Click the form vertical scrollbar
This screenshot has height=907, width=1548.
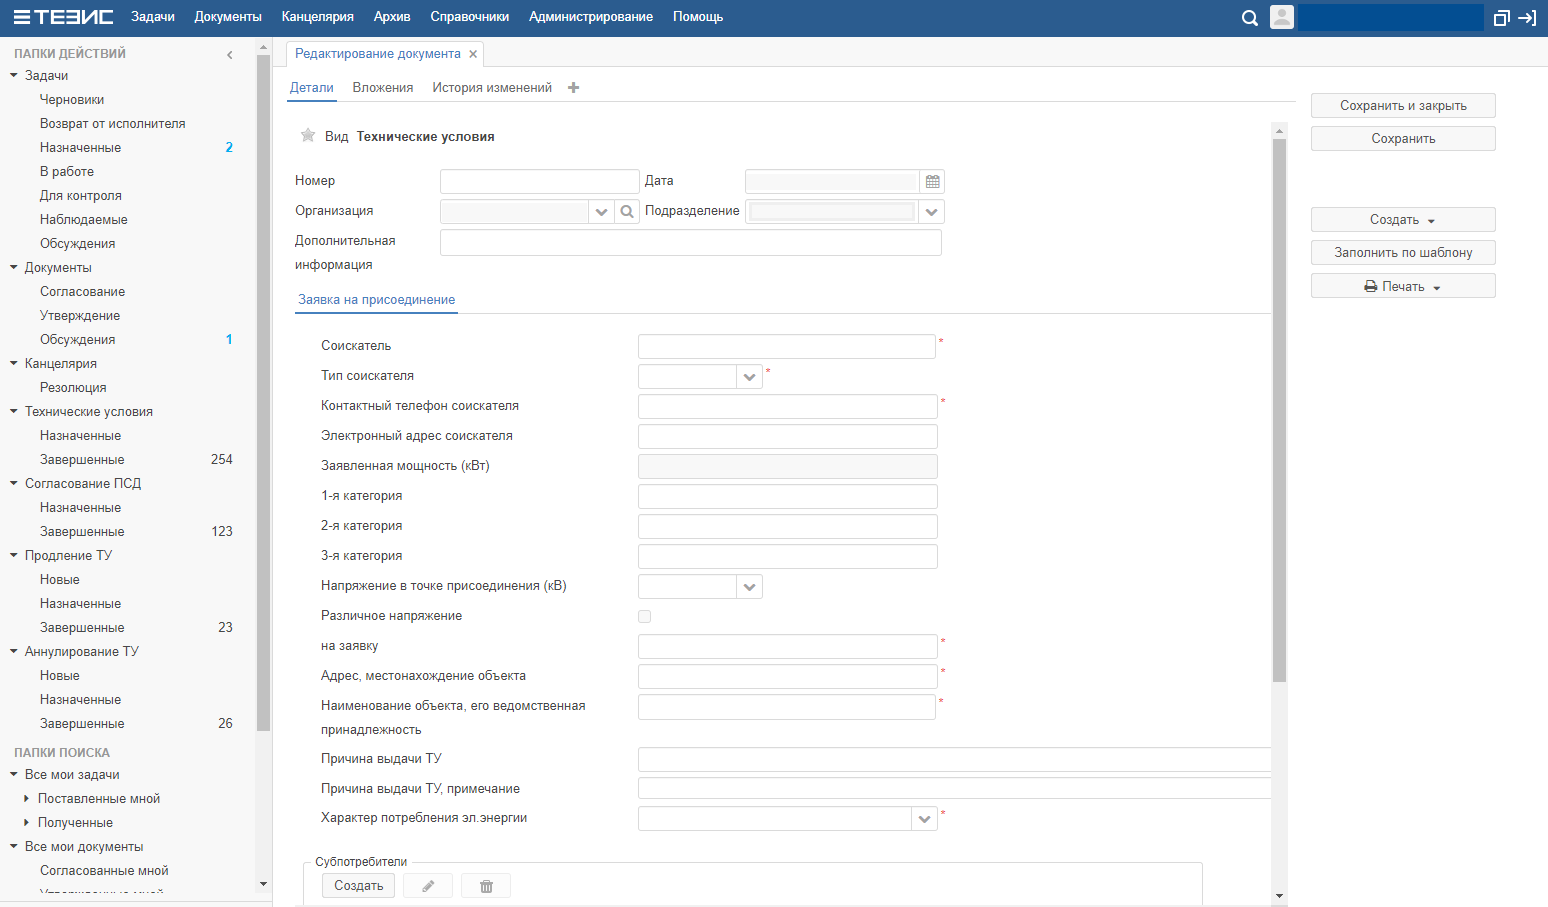click(x=1279, y=410)
